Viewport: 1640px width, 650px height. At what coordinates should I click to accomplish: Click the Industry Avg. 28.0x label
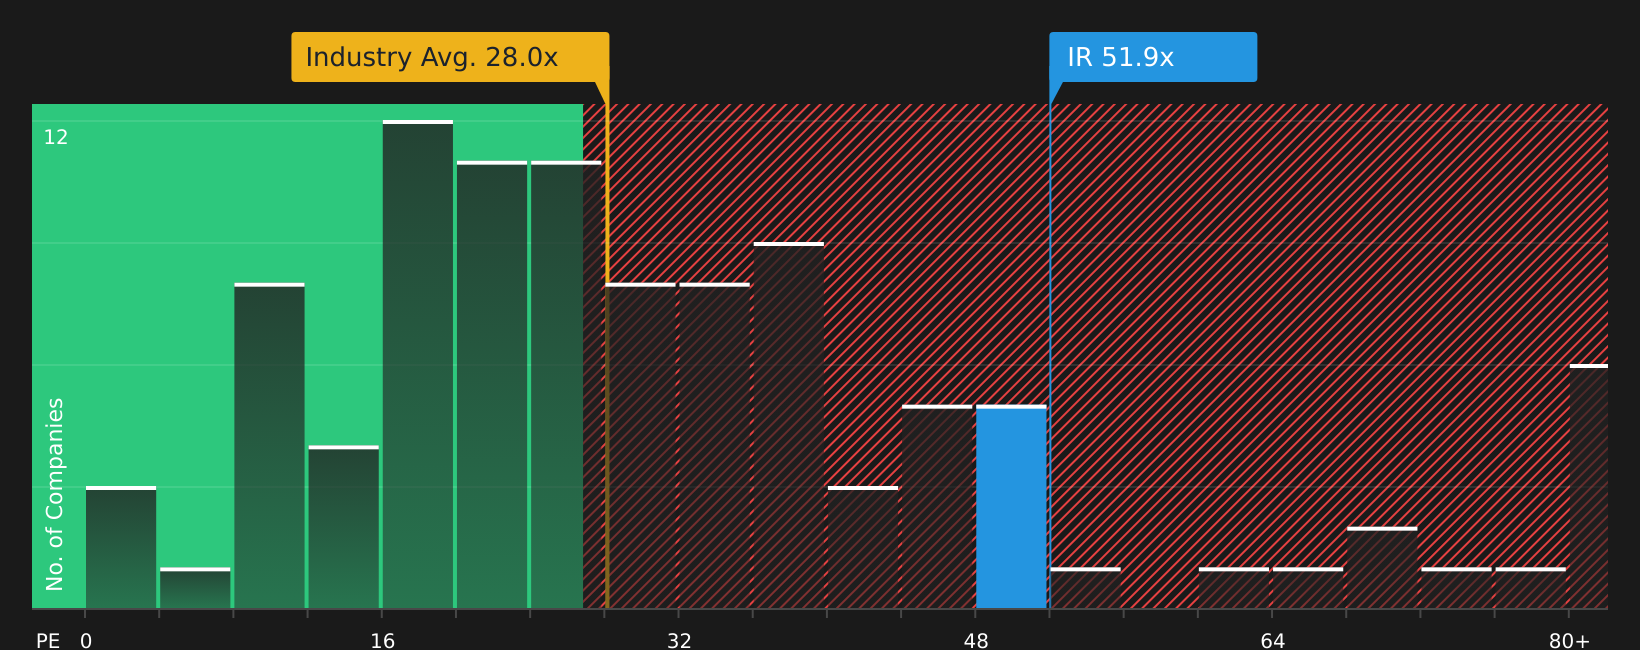pyautogui.click(x=450, y=57)
